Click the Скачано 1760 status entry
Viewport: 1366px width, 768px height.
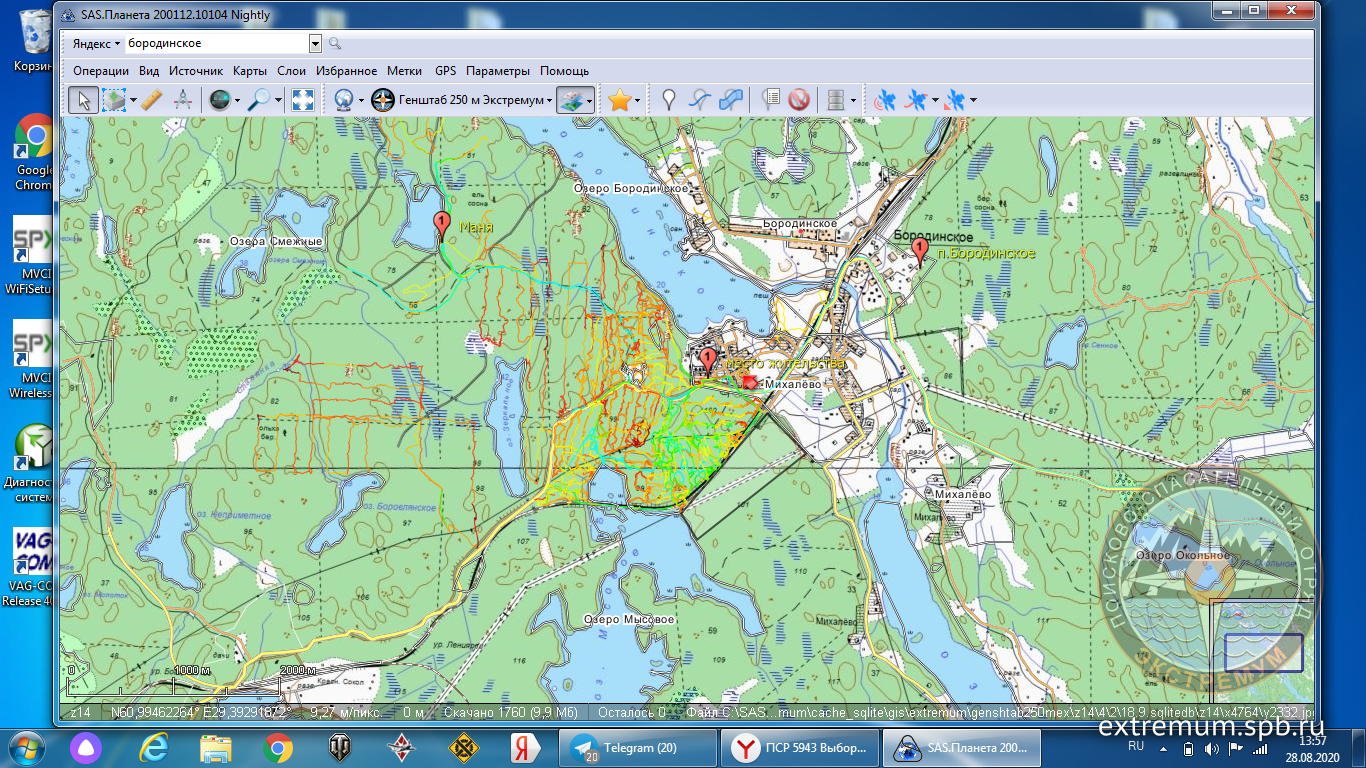click(510, 713)
